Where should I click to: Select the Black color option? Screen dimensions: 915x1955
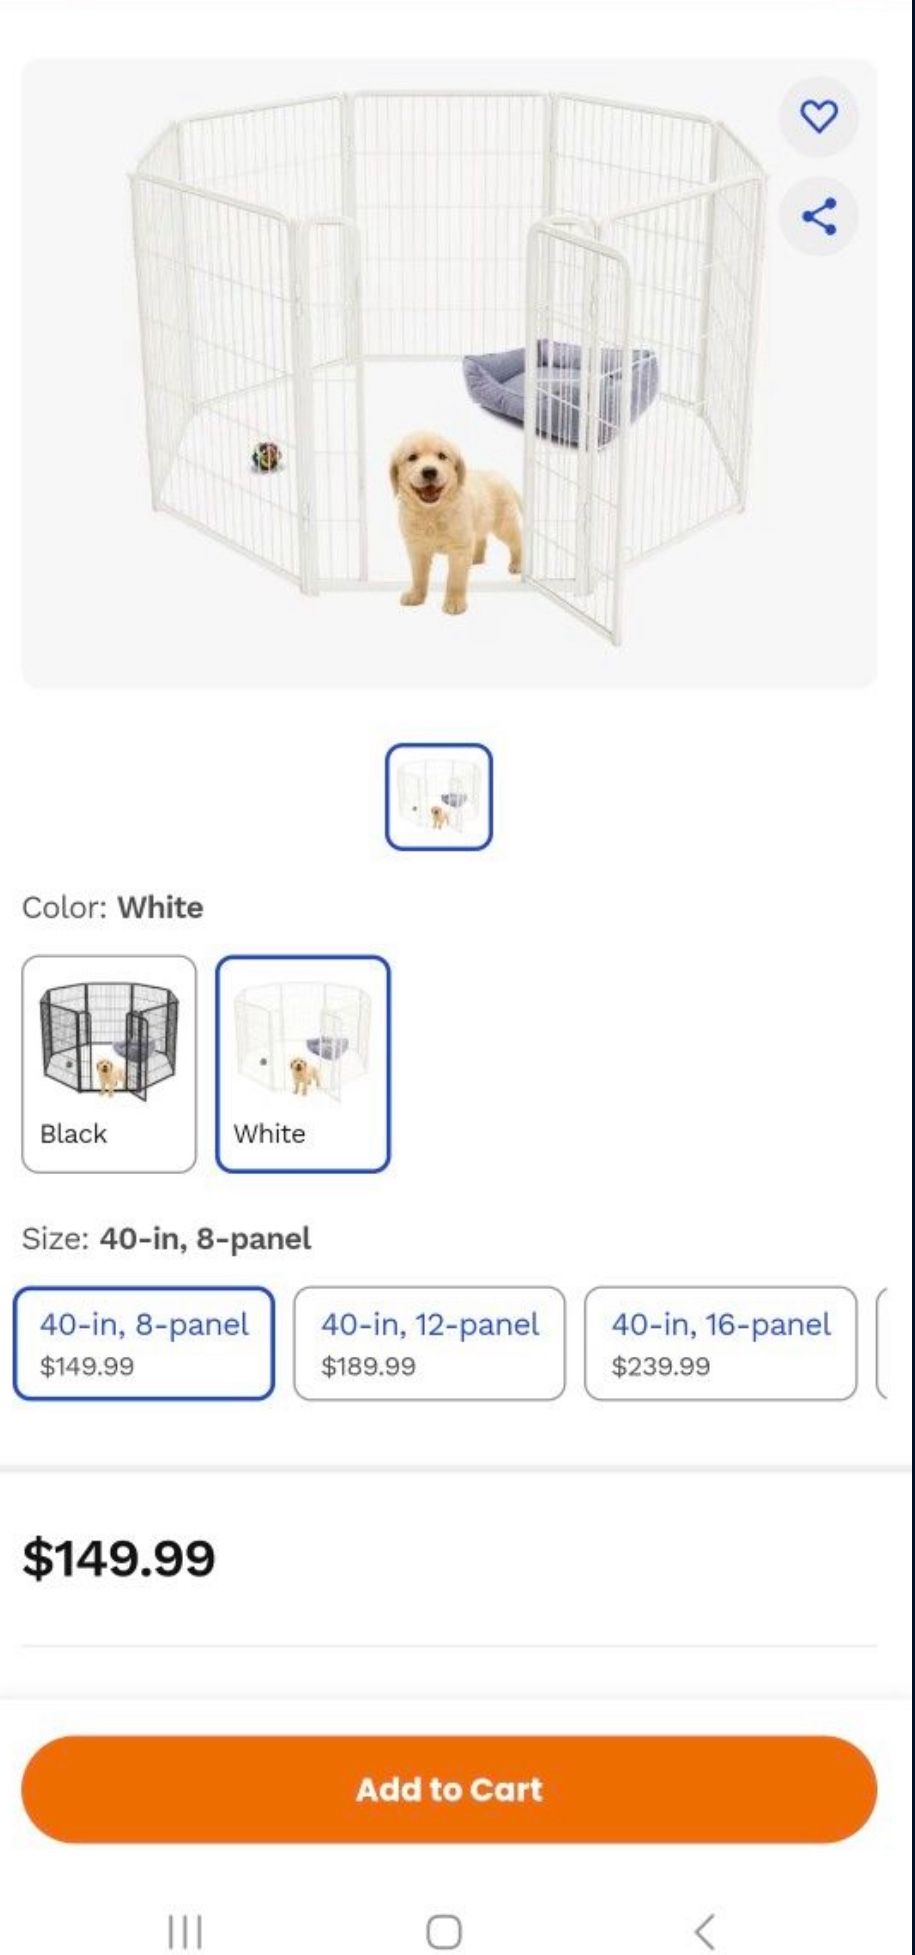click(109, 1063)
